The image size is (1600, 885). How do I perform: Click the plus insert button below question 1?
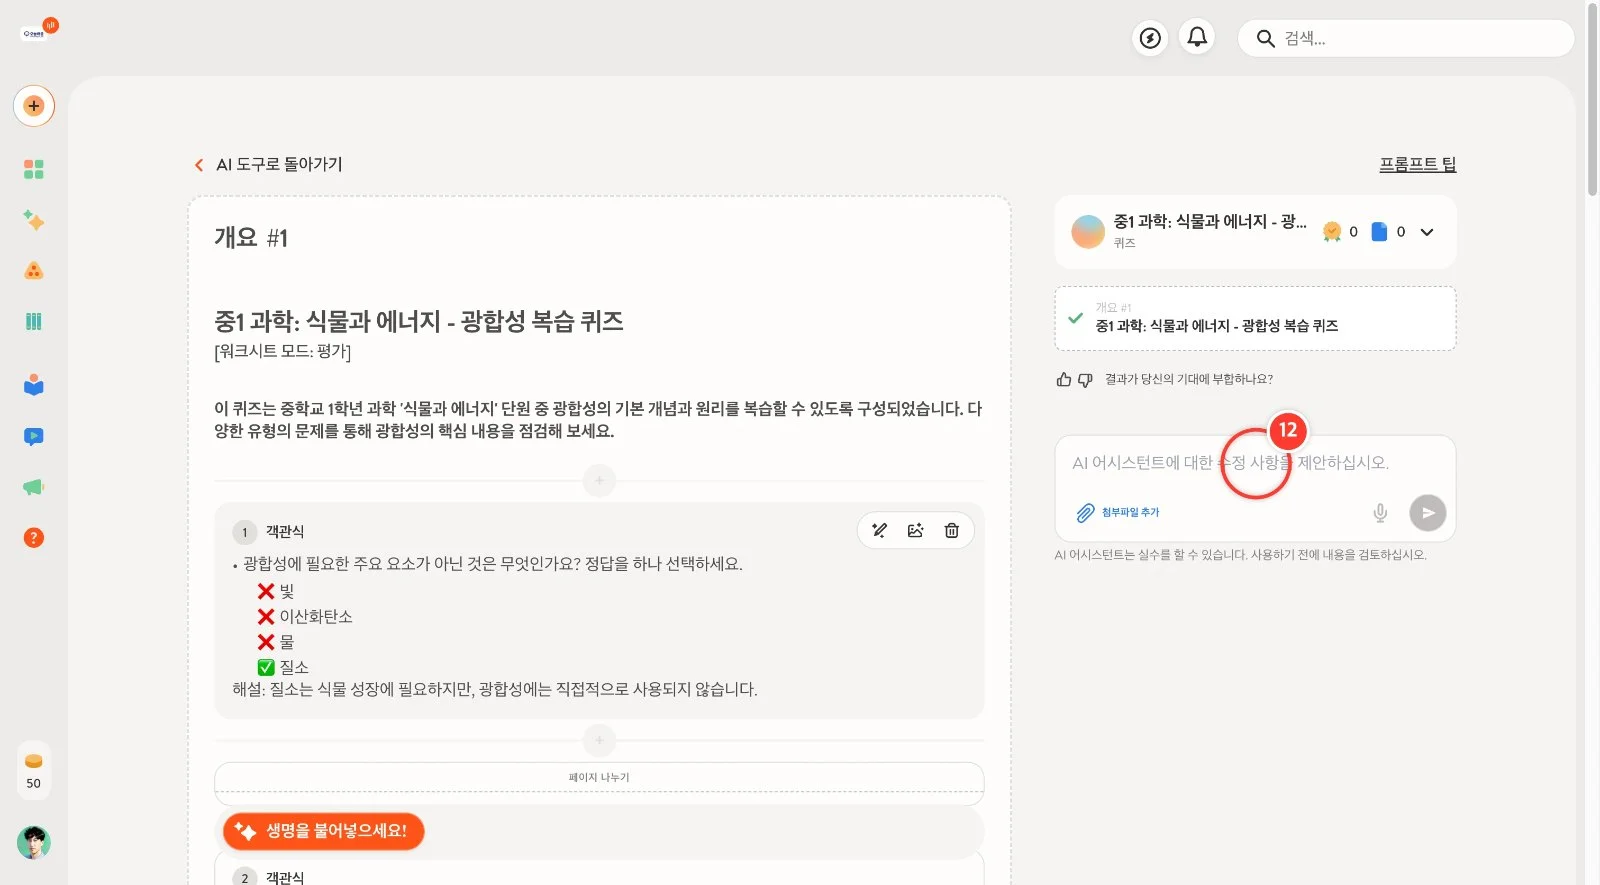tap(599, 740)
